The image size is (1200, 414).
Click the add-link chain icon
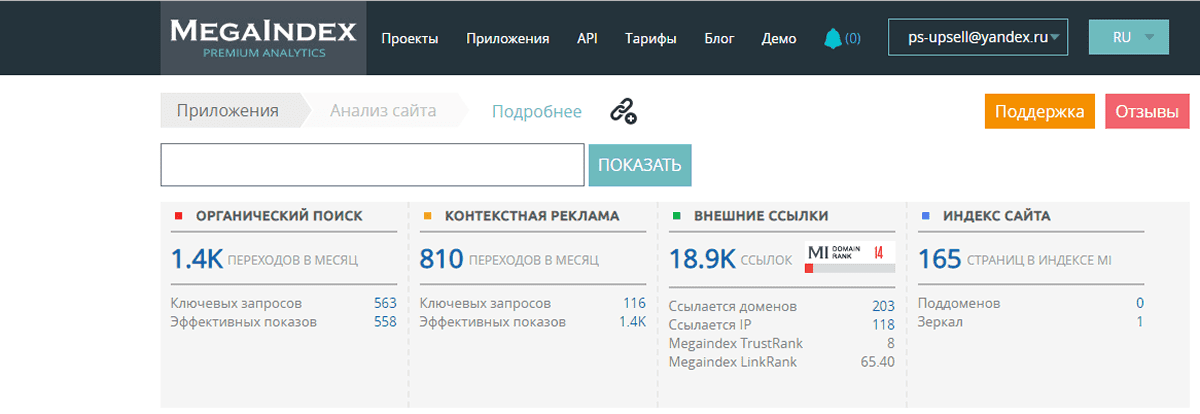tap(624, 111)
